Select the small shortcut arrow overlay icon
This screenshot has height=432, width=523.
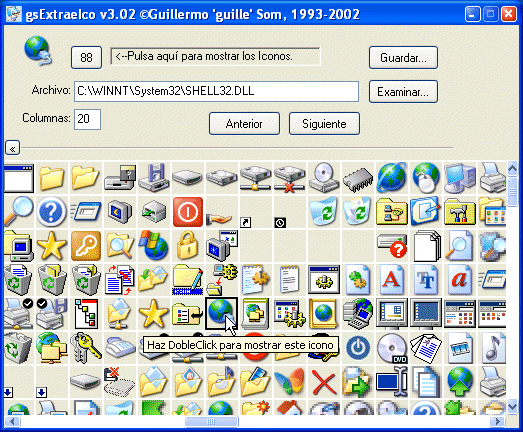tap(245, 222)
